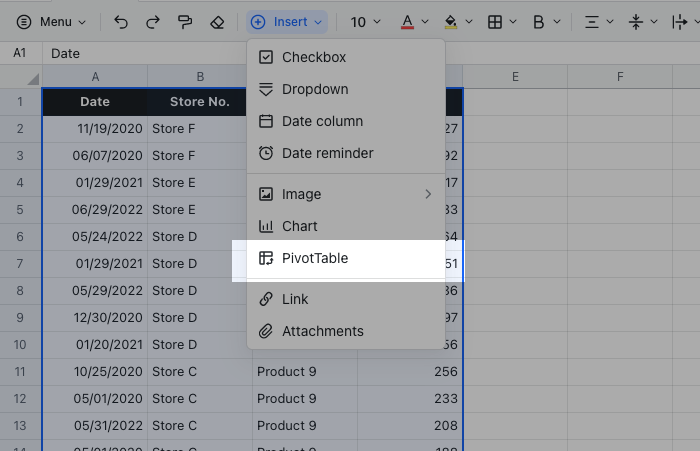This screenshot has height=451, width=700.
Task: Click the Insert toolbar button
Action: pos(287,21)
